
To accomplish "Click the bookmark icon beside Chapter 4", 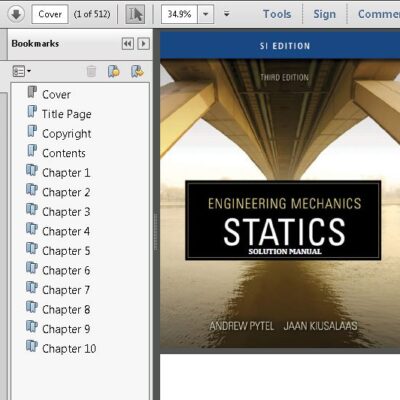I will tap(32, 229).
